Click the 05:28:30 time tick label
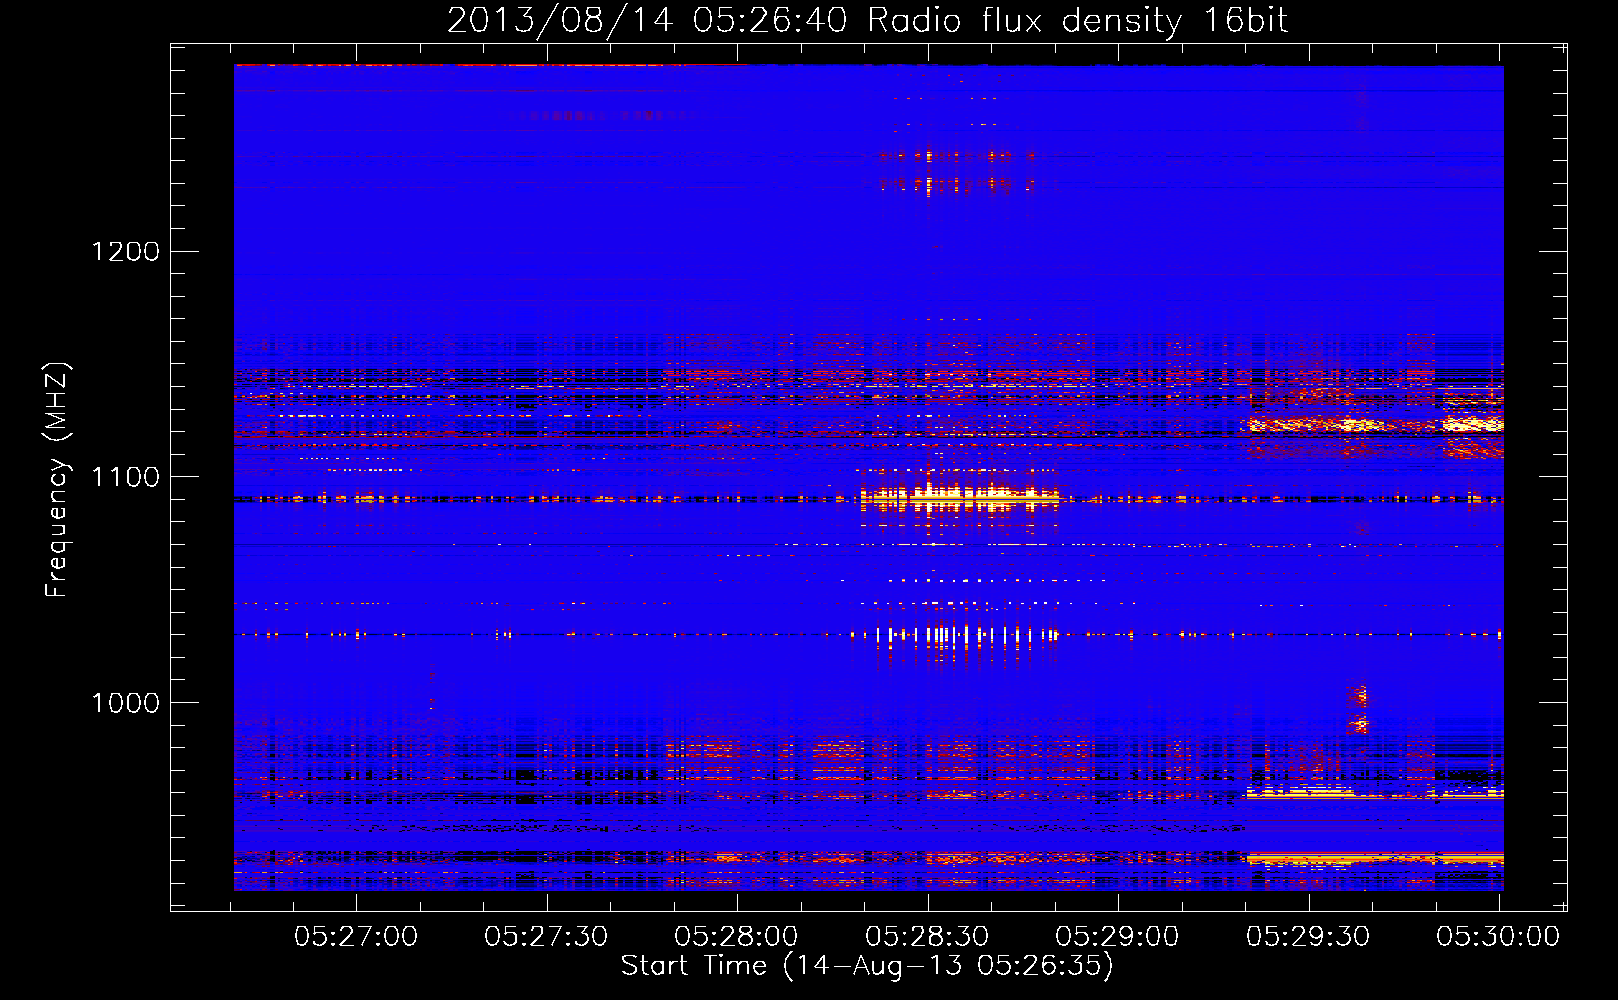 point(927,936)
